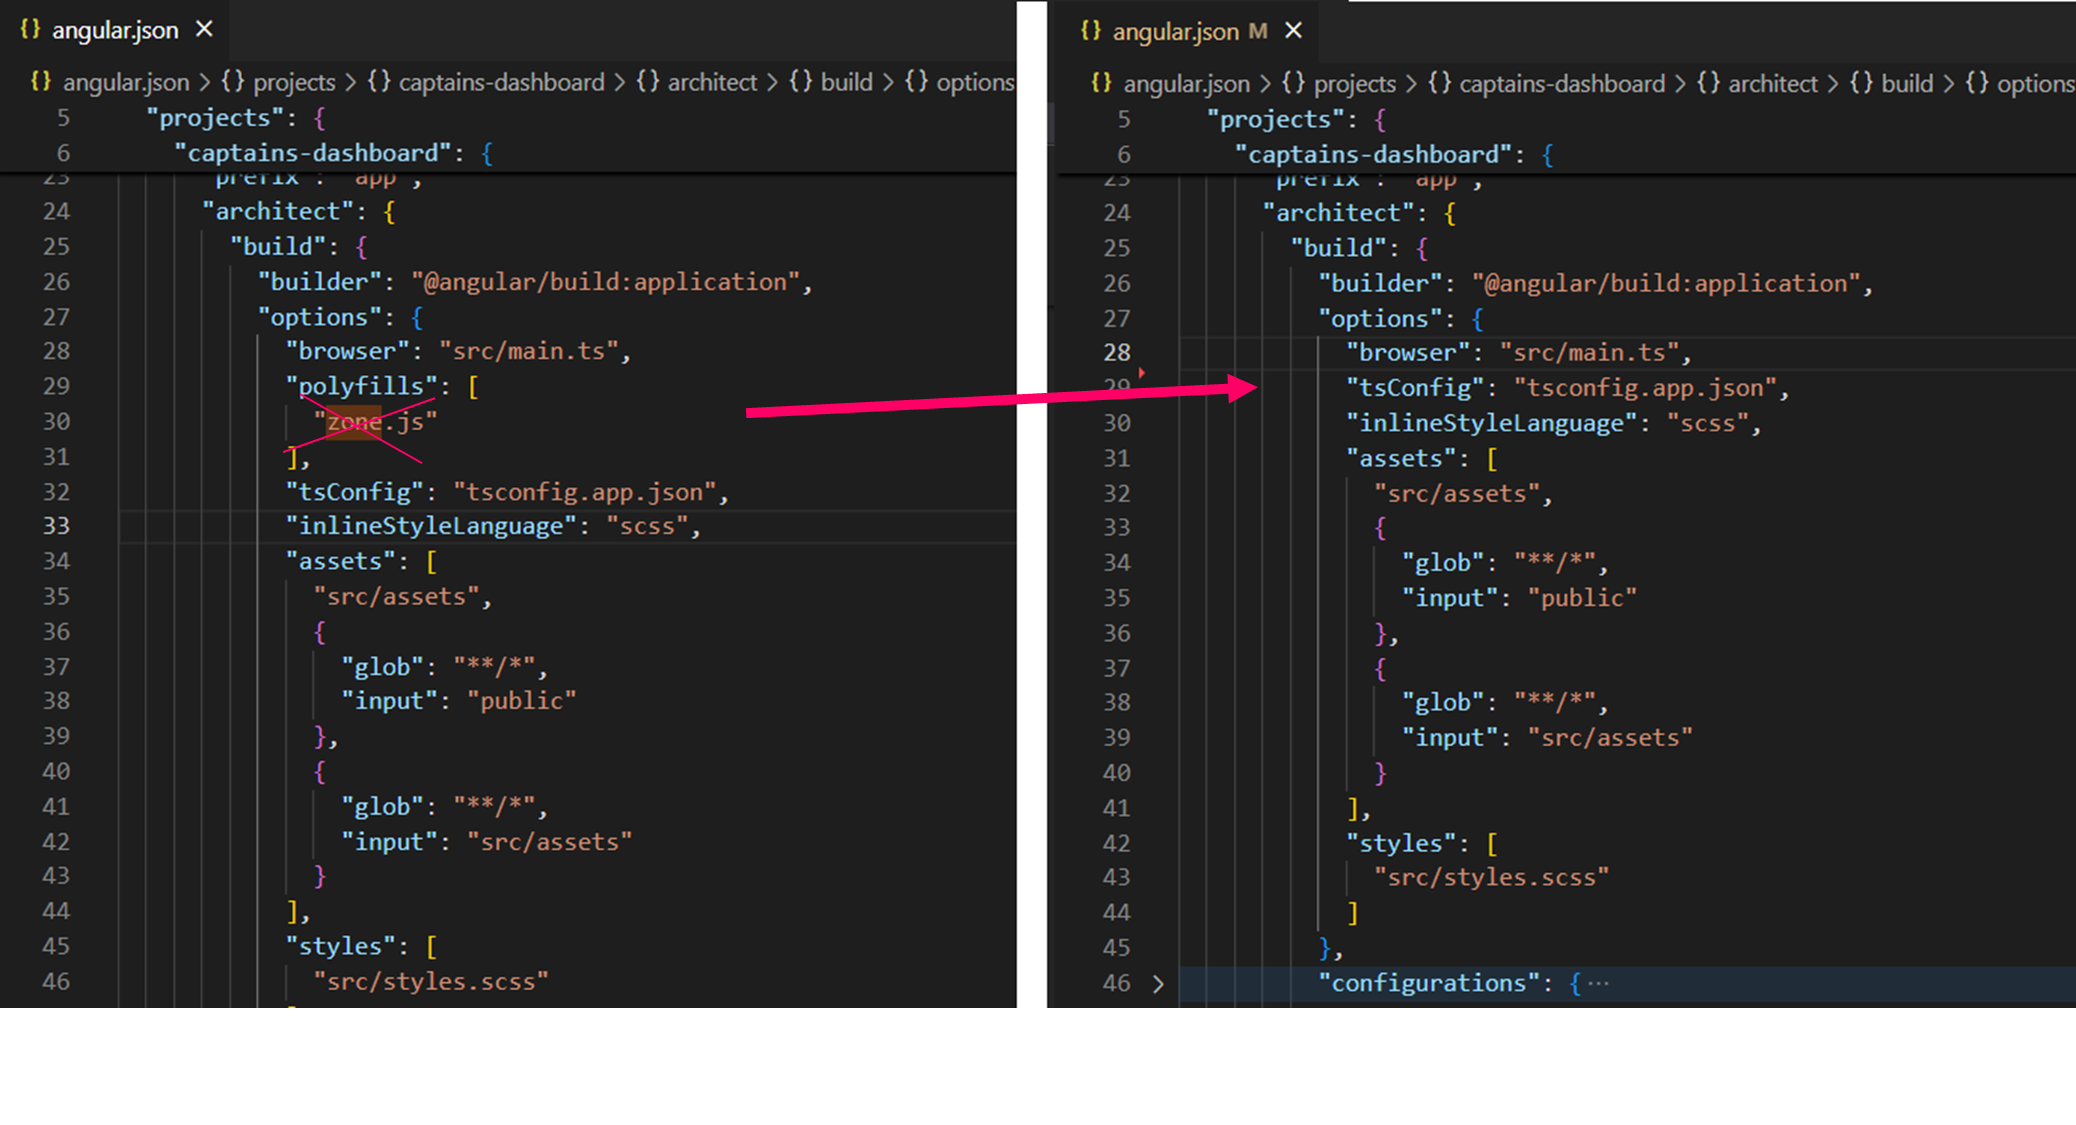This screenshot has width=2076, height=1125.
Task: Select the right angular.json M editor tab
Action: point(1176,32)
